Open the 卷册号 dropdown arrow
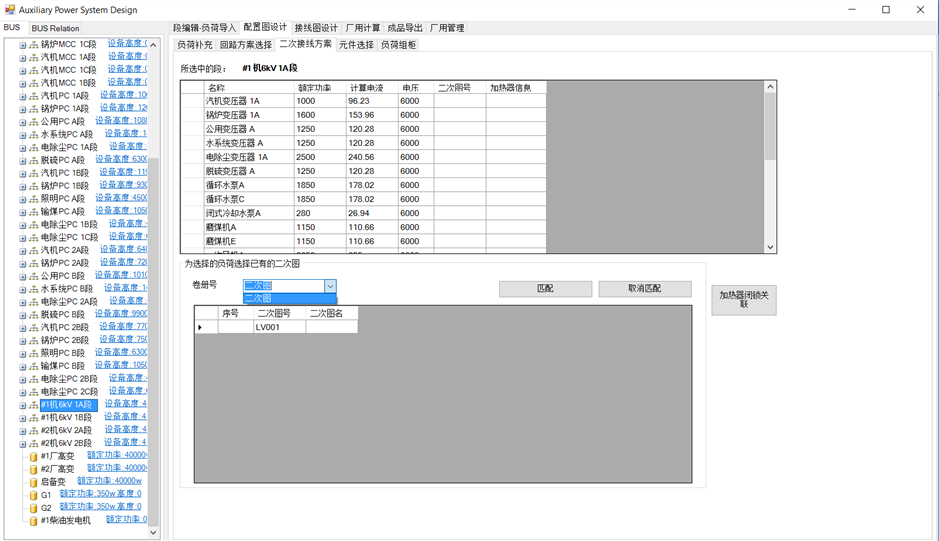The image size is (939, 541). 330,286
